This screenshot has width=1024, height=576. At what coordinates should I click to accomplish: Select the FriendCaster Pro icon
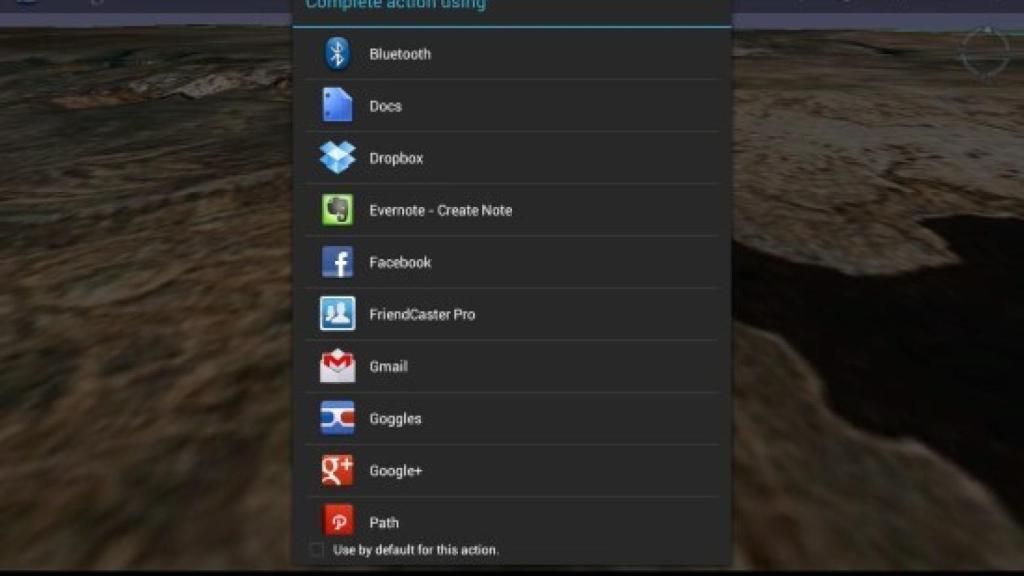(338, 314)
